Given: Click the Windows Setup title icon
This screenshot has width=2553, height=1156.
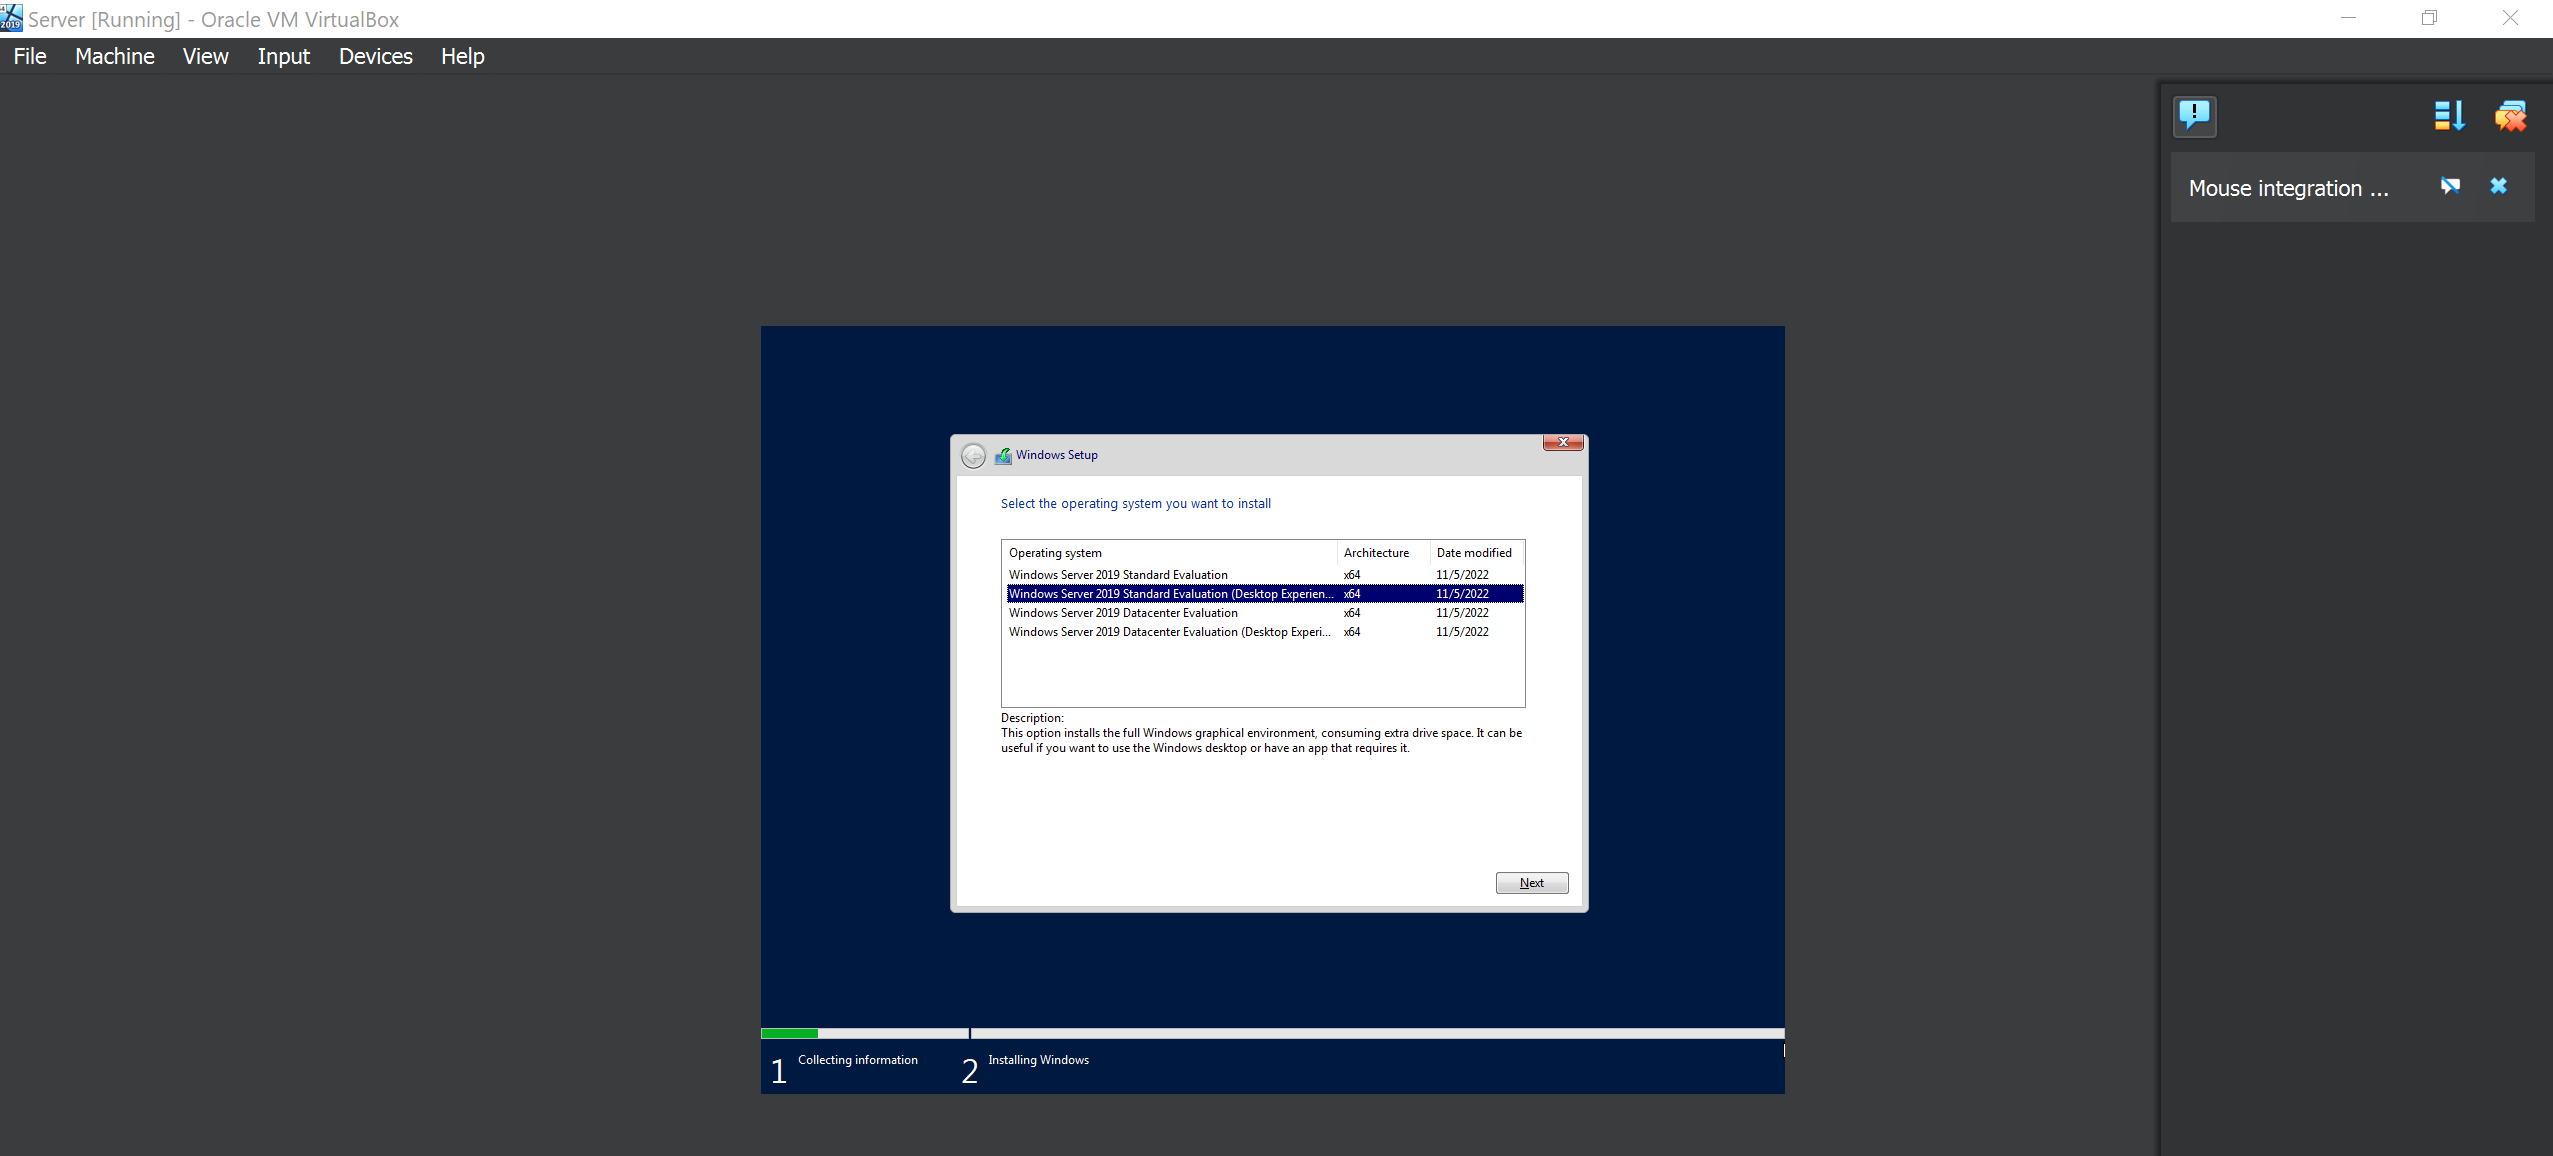Looking at the screenshot, I should (x=1003, y=456).
